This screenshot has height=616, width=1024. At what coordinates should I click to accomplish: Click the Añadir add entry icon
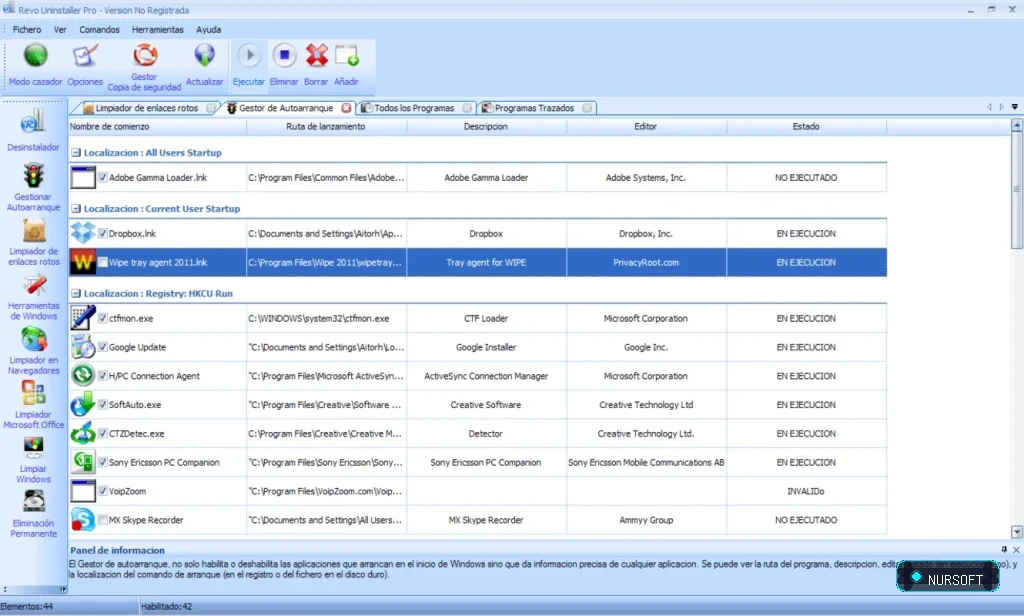(x=347, y=56)
